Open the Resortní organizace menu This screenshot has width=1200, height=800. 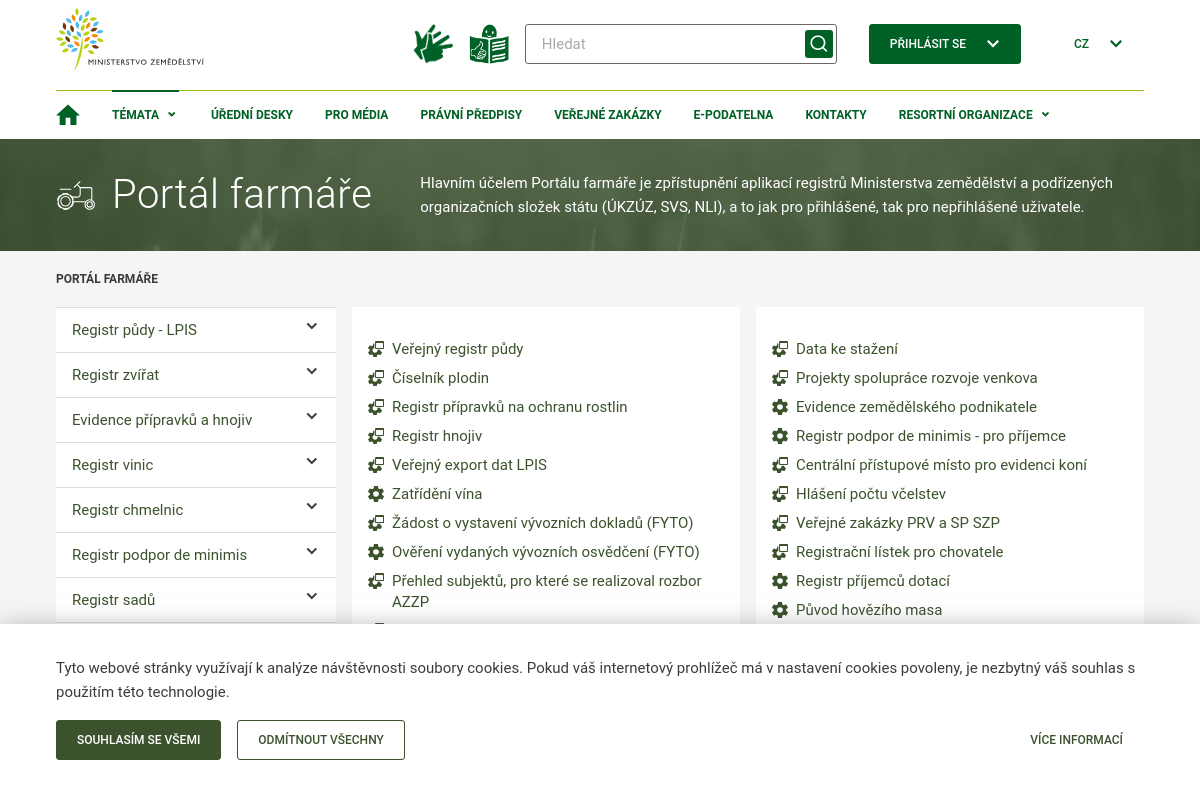[974, 115]
